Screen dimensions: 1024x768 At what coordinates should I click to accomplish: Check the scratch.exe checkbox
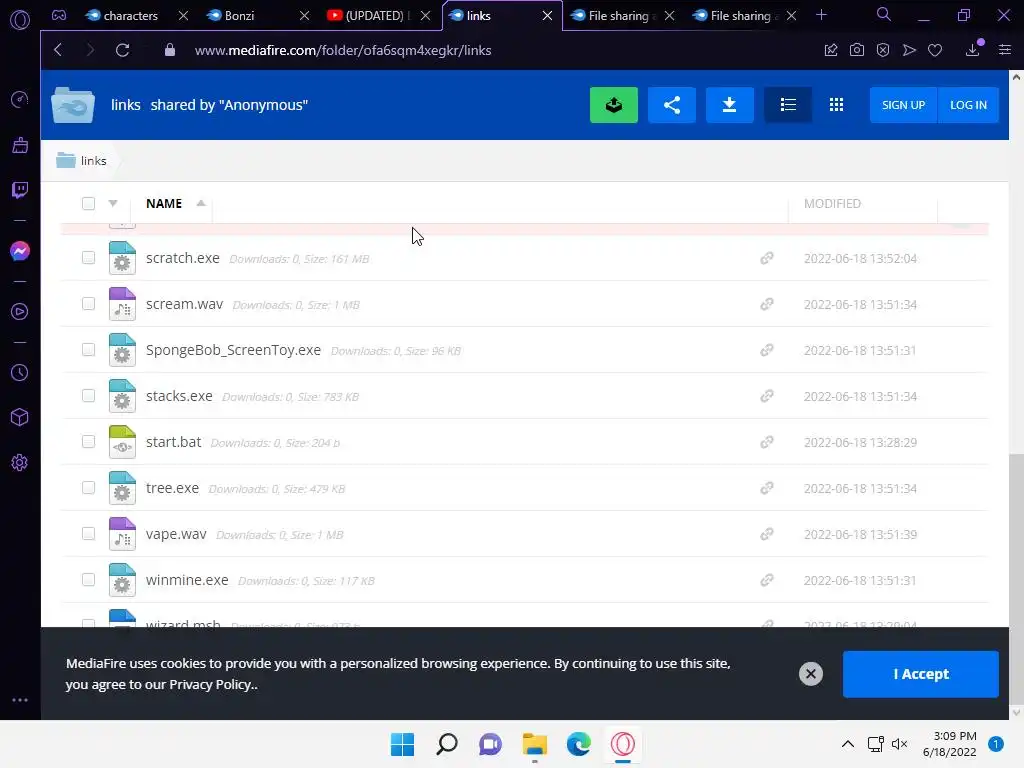88,257
